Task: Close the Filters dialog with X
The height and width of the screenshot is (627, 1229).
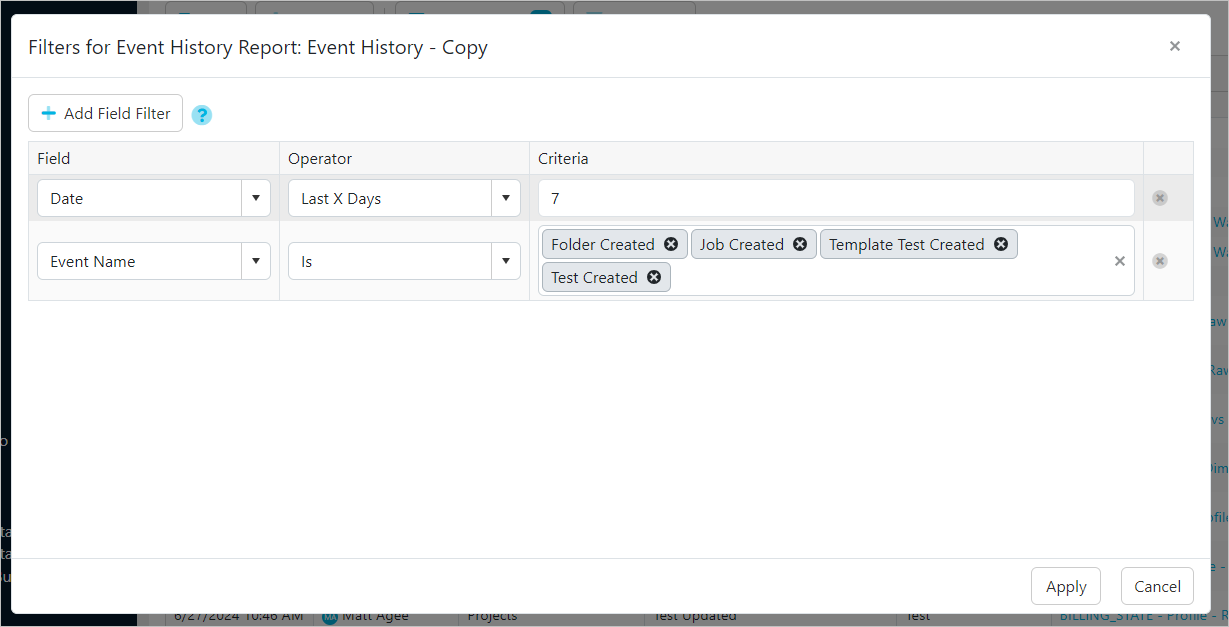Action: (x=1175, y=46)
